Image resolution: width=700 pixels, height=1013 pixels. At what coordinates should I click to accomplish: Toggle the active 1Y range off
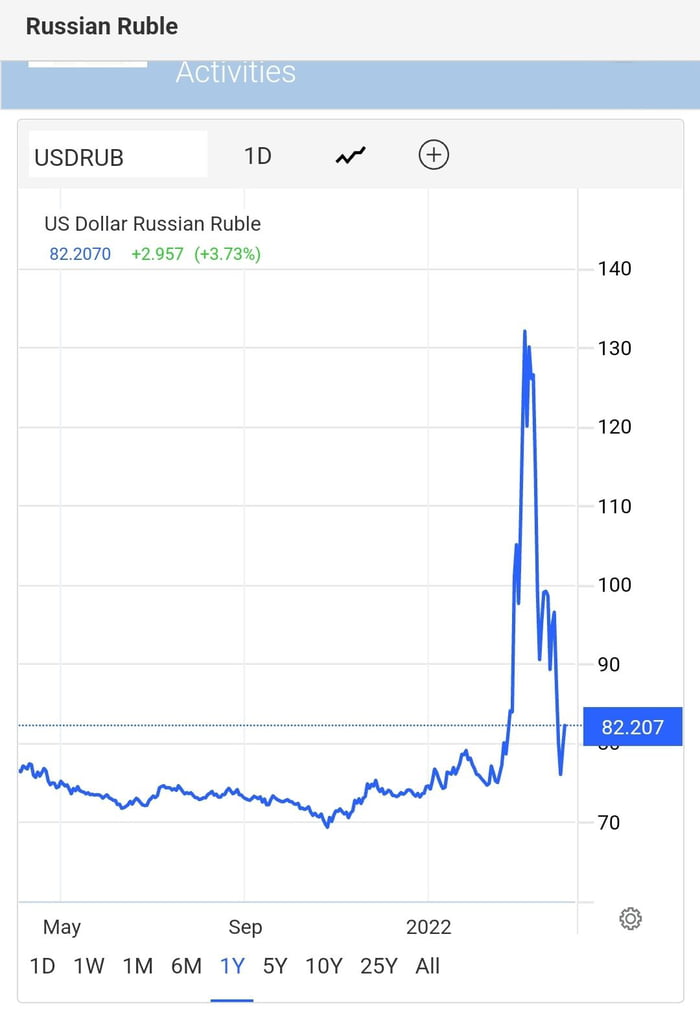click(x=231, y=966)
